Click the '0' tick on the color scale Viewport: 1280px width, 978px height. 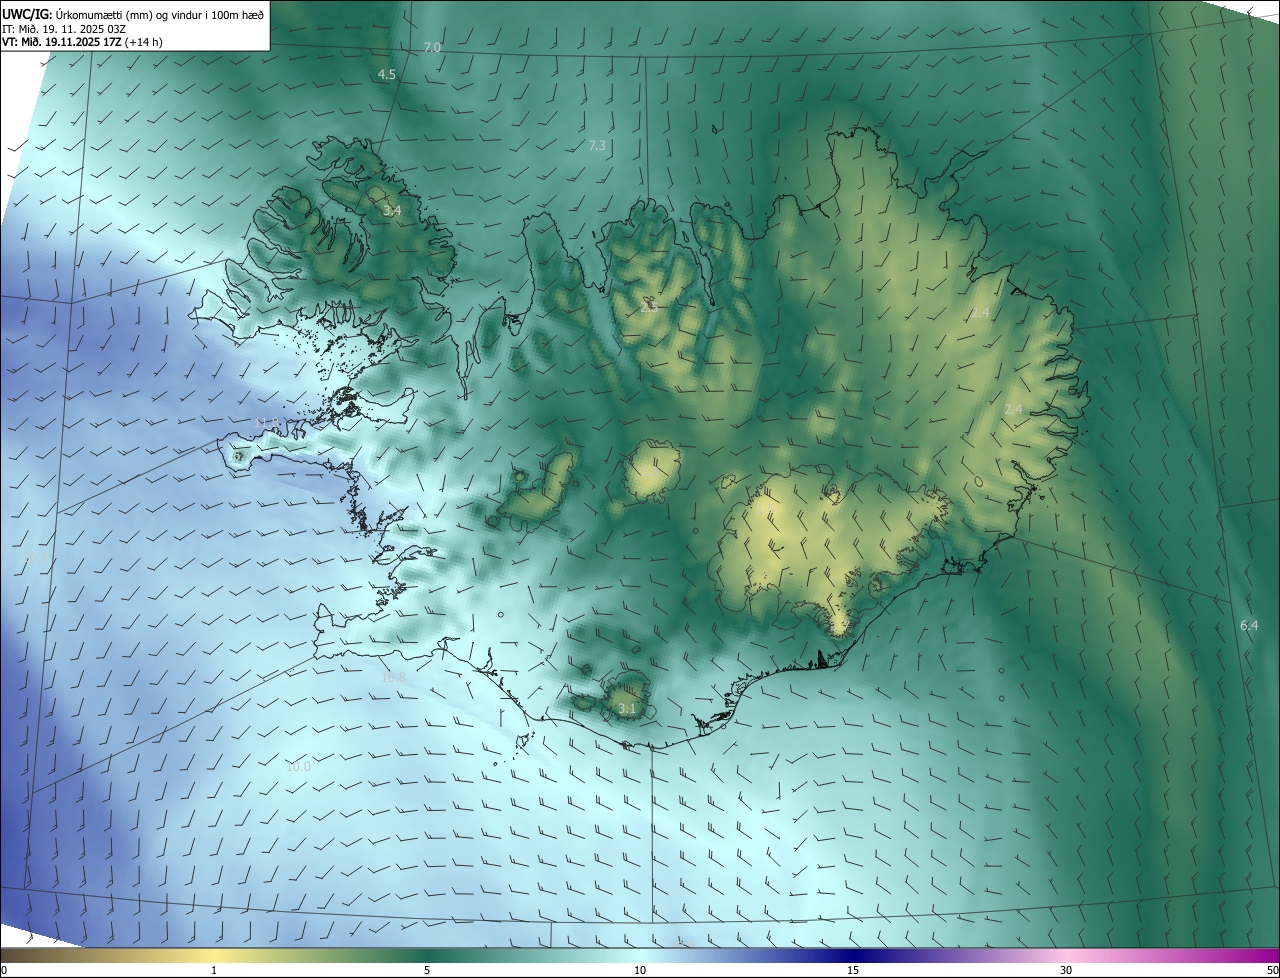click(x=4, y=970)
